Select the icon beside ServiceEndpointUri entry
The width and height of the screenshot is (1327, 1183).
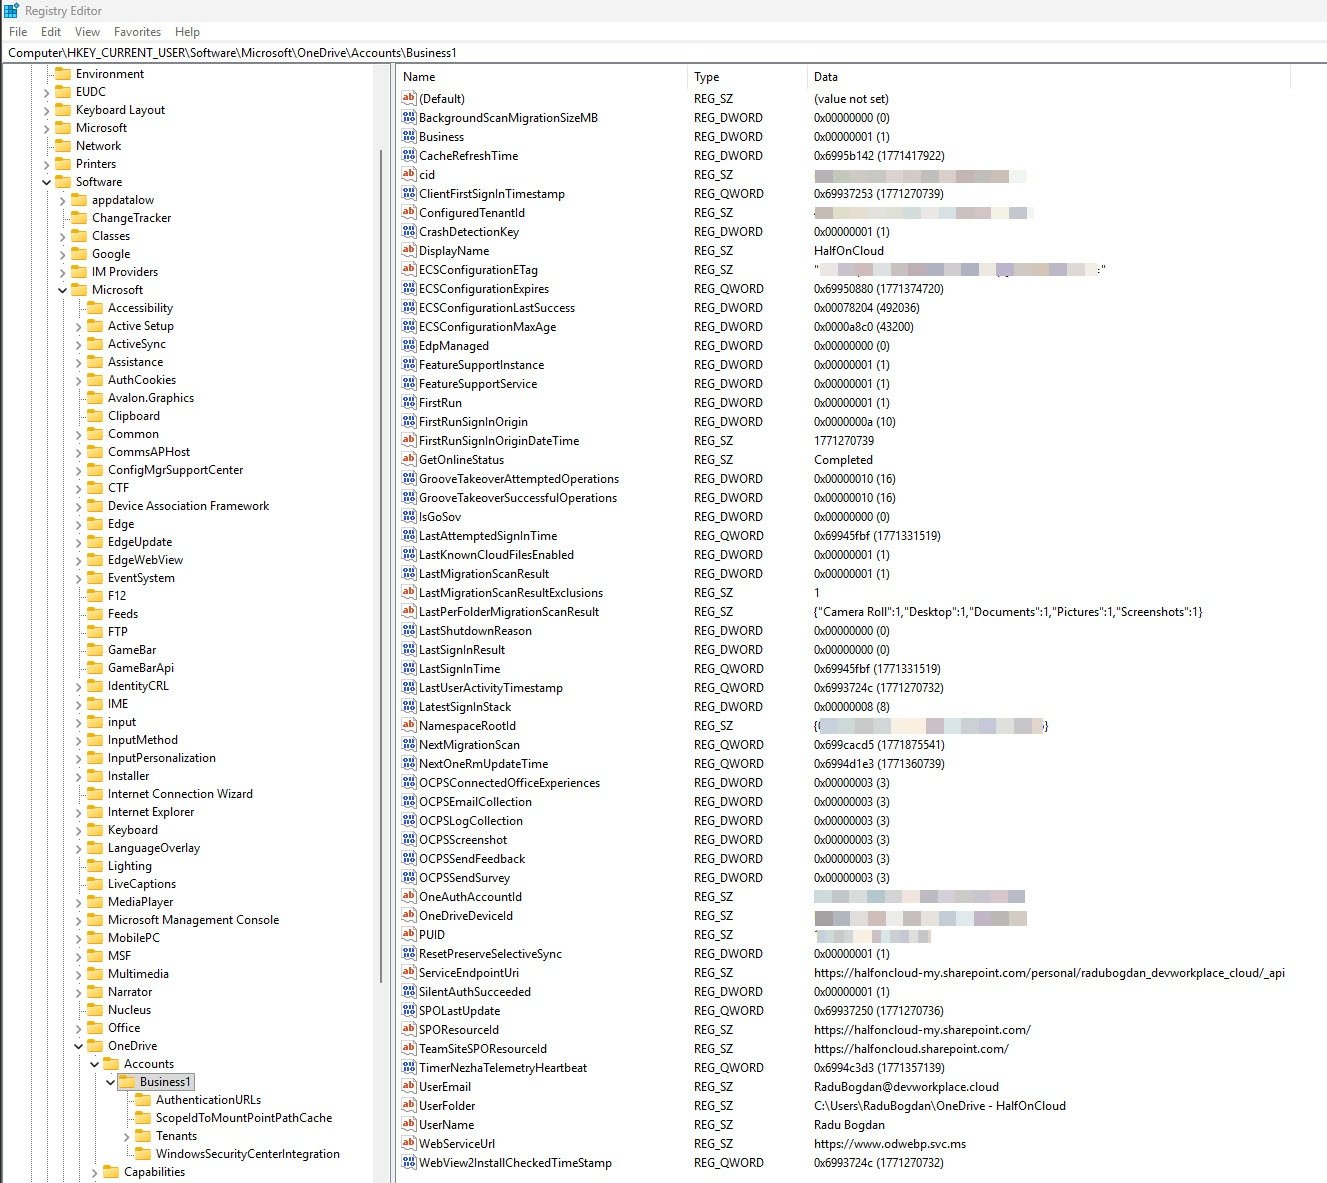[x=408, y=972]
